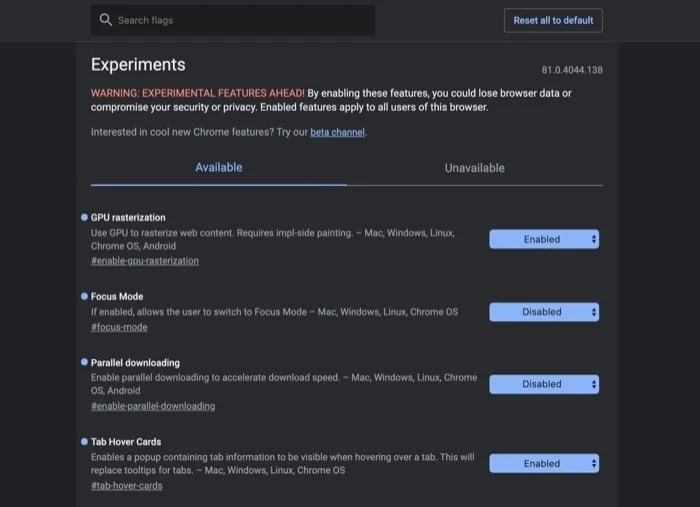Click #enable-parallel-downloading anchor link
Image resolution: width=700 pixels, height=507 pixels.
point(152,406)
